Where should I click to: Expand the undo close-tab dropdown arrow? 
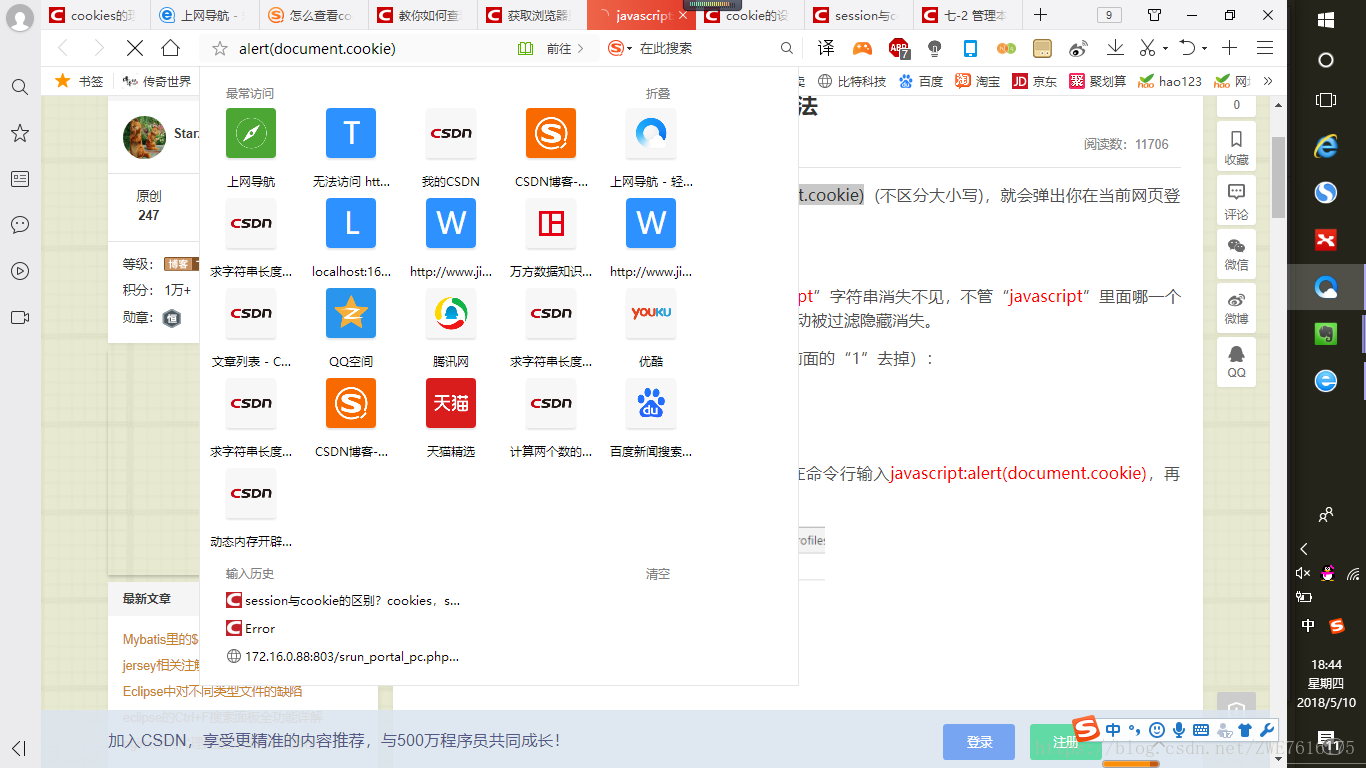[1204, 49]
